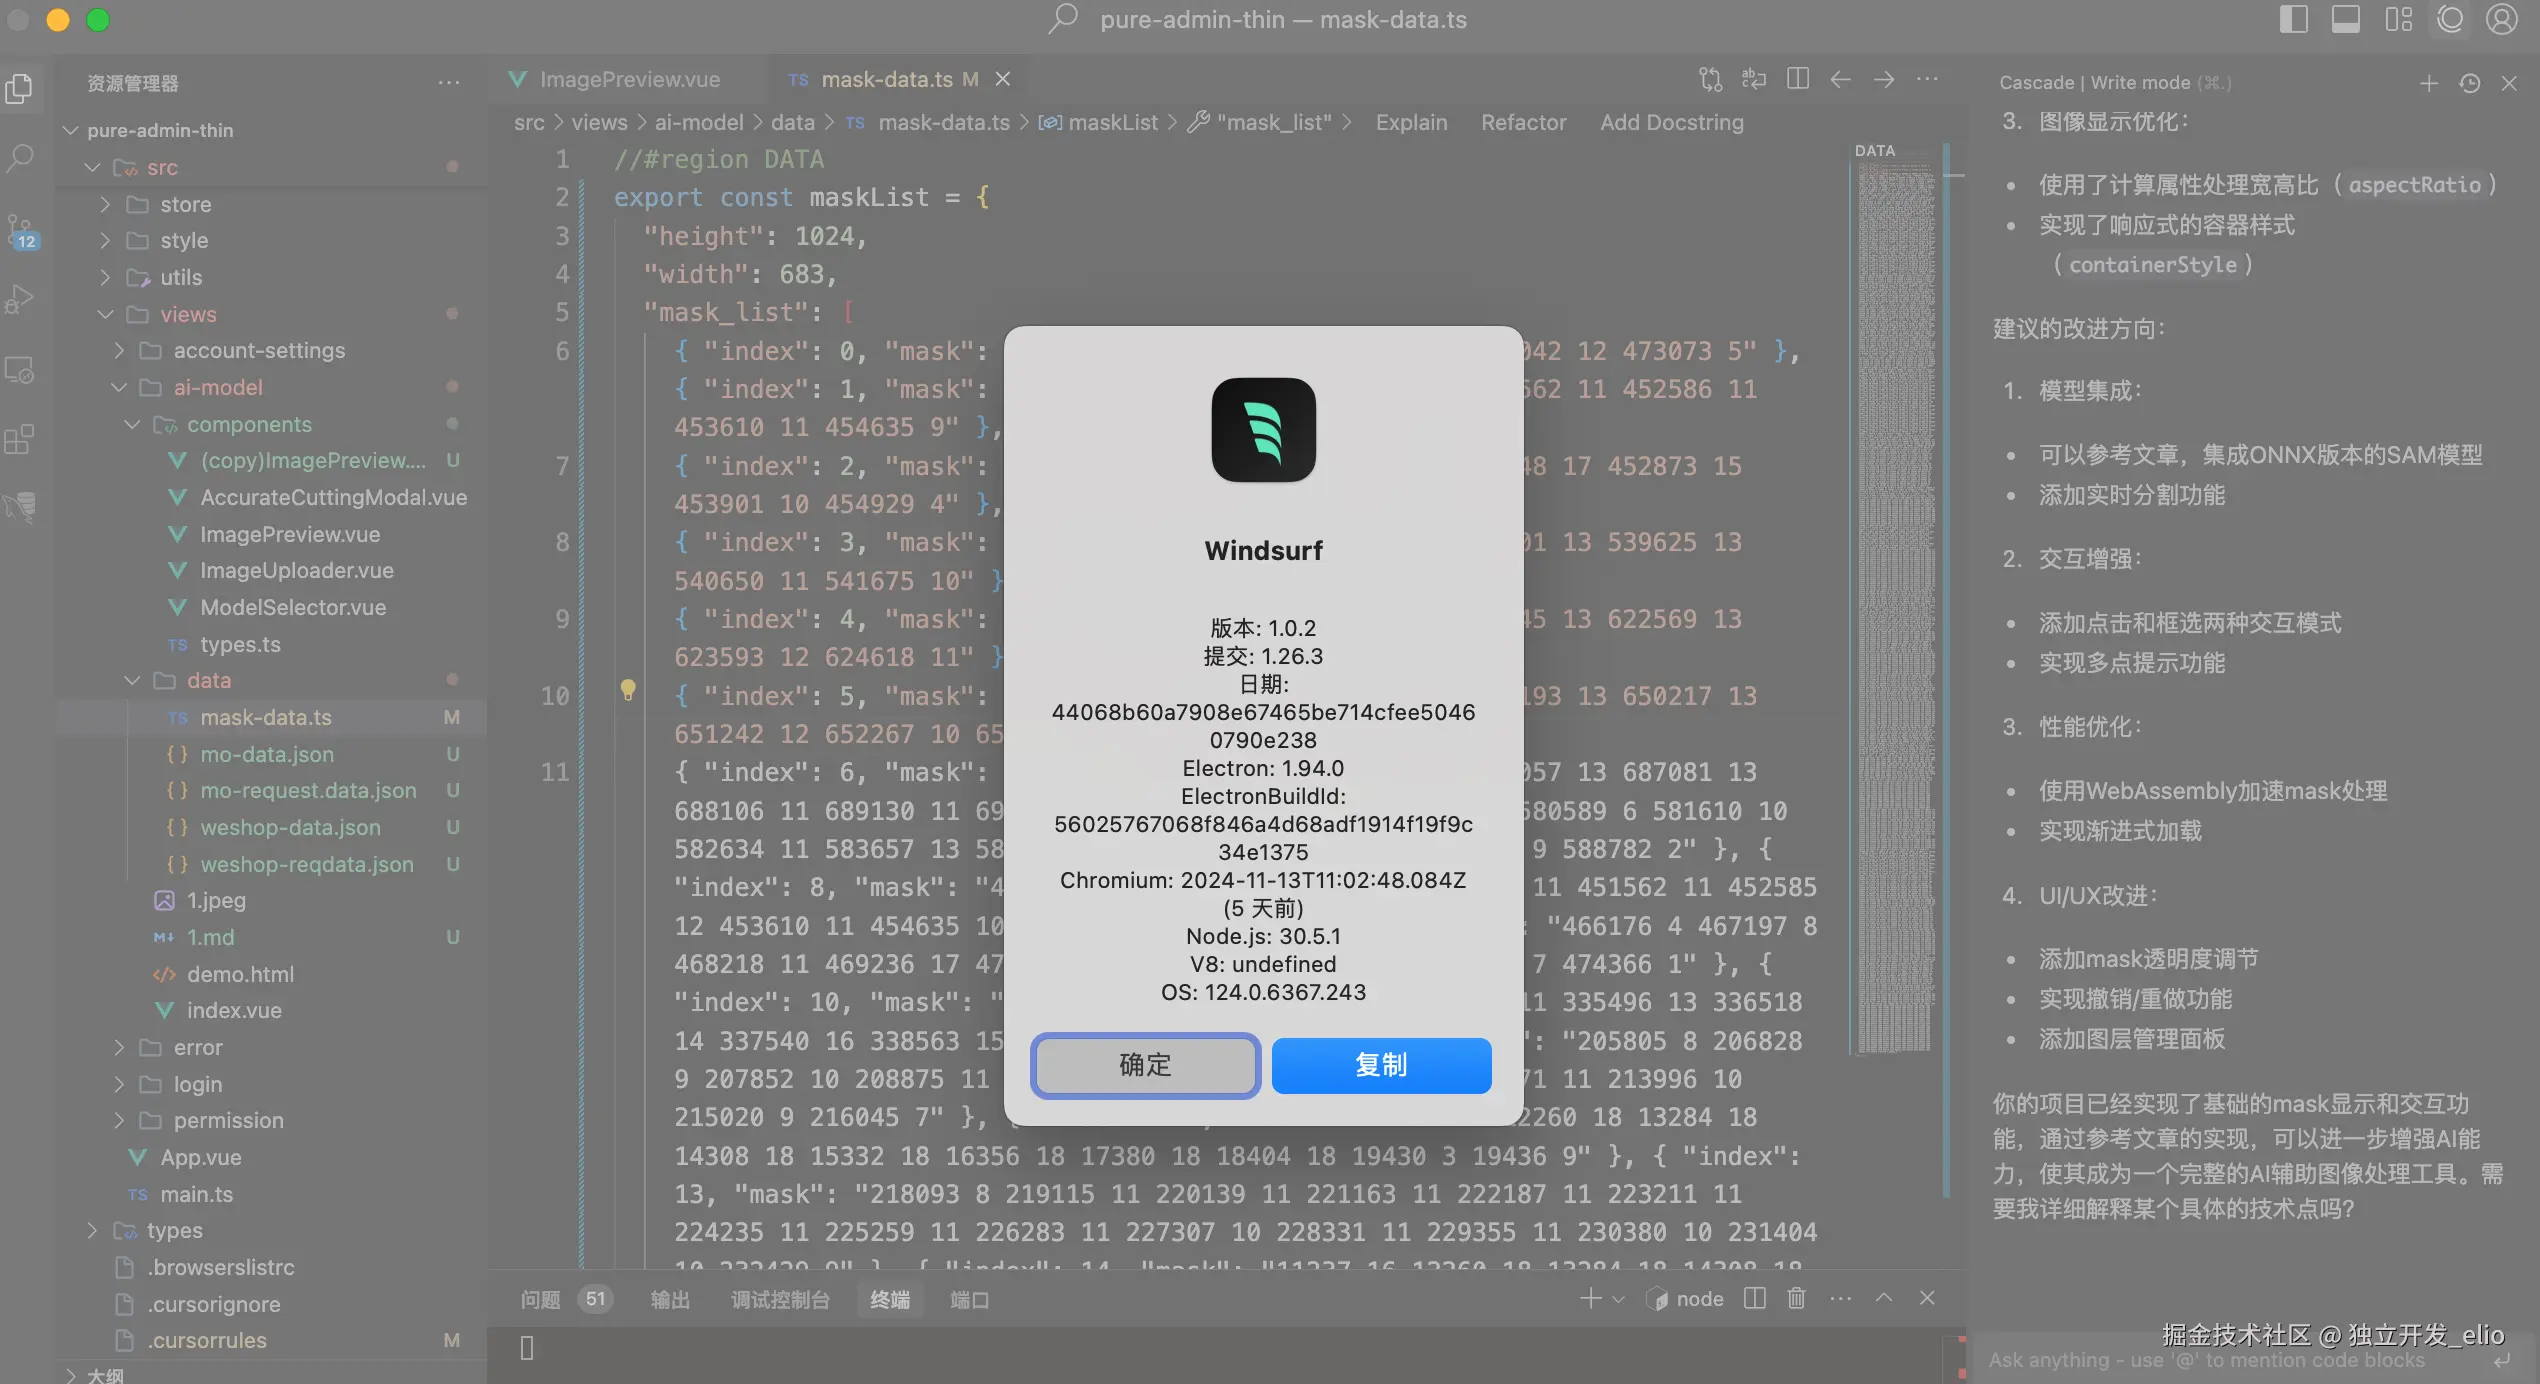2540x1384 pixels.
Task: Split the editor using the split icon
Action: 1798,79
